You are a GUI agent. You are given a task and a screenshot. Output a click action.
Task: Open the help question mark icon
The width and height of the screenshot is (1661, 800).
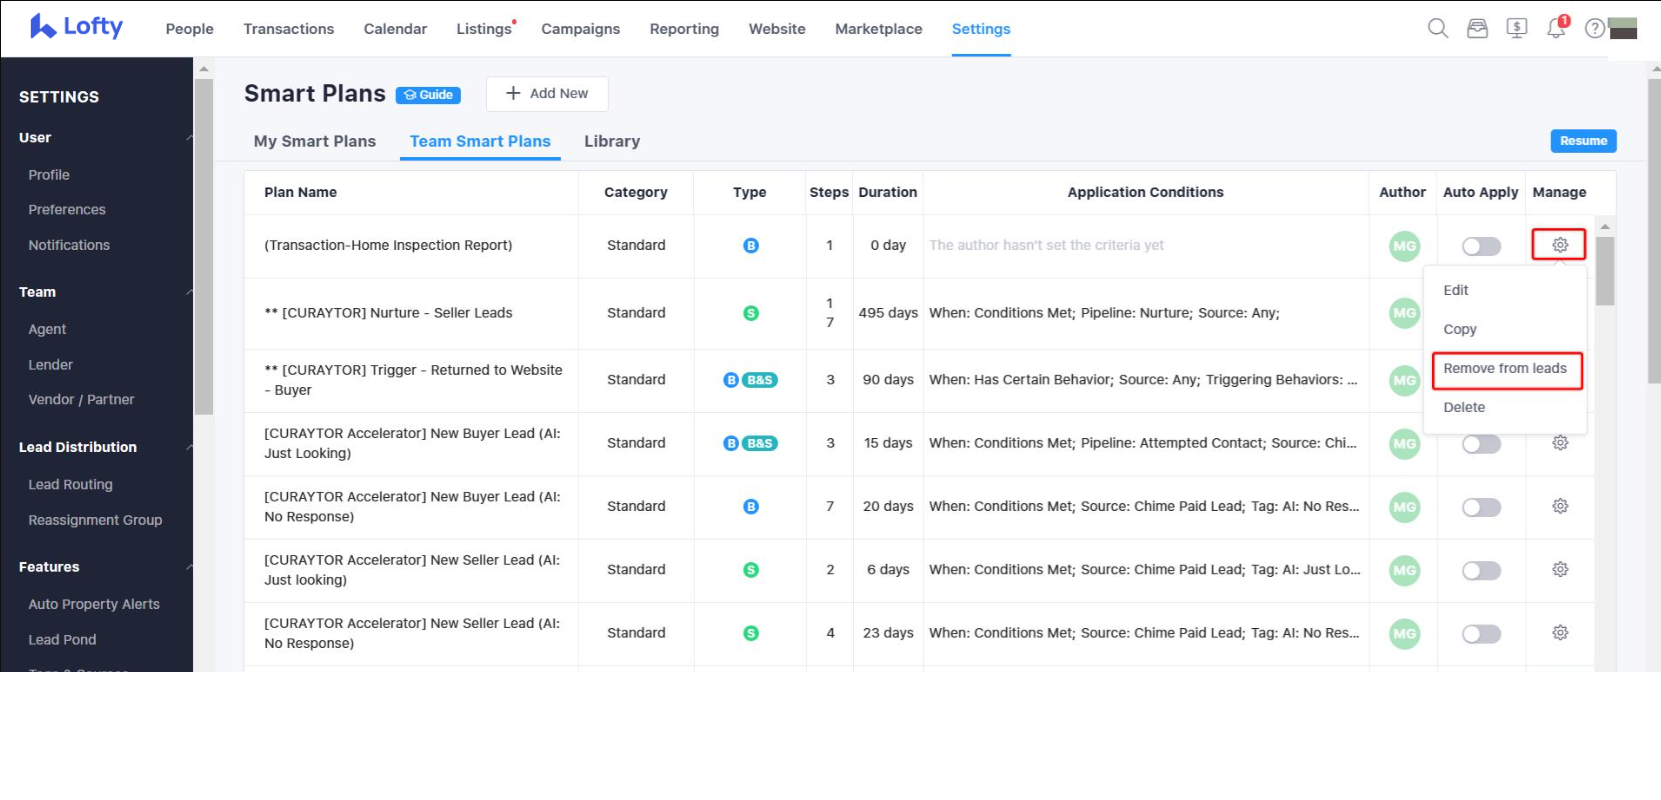1595,28
